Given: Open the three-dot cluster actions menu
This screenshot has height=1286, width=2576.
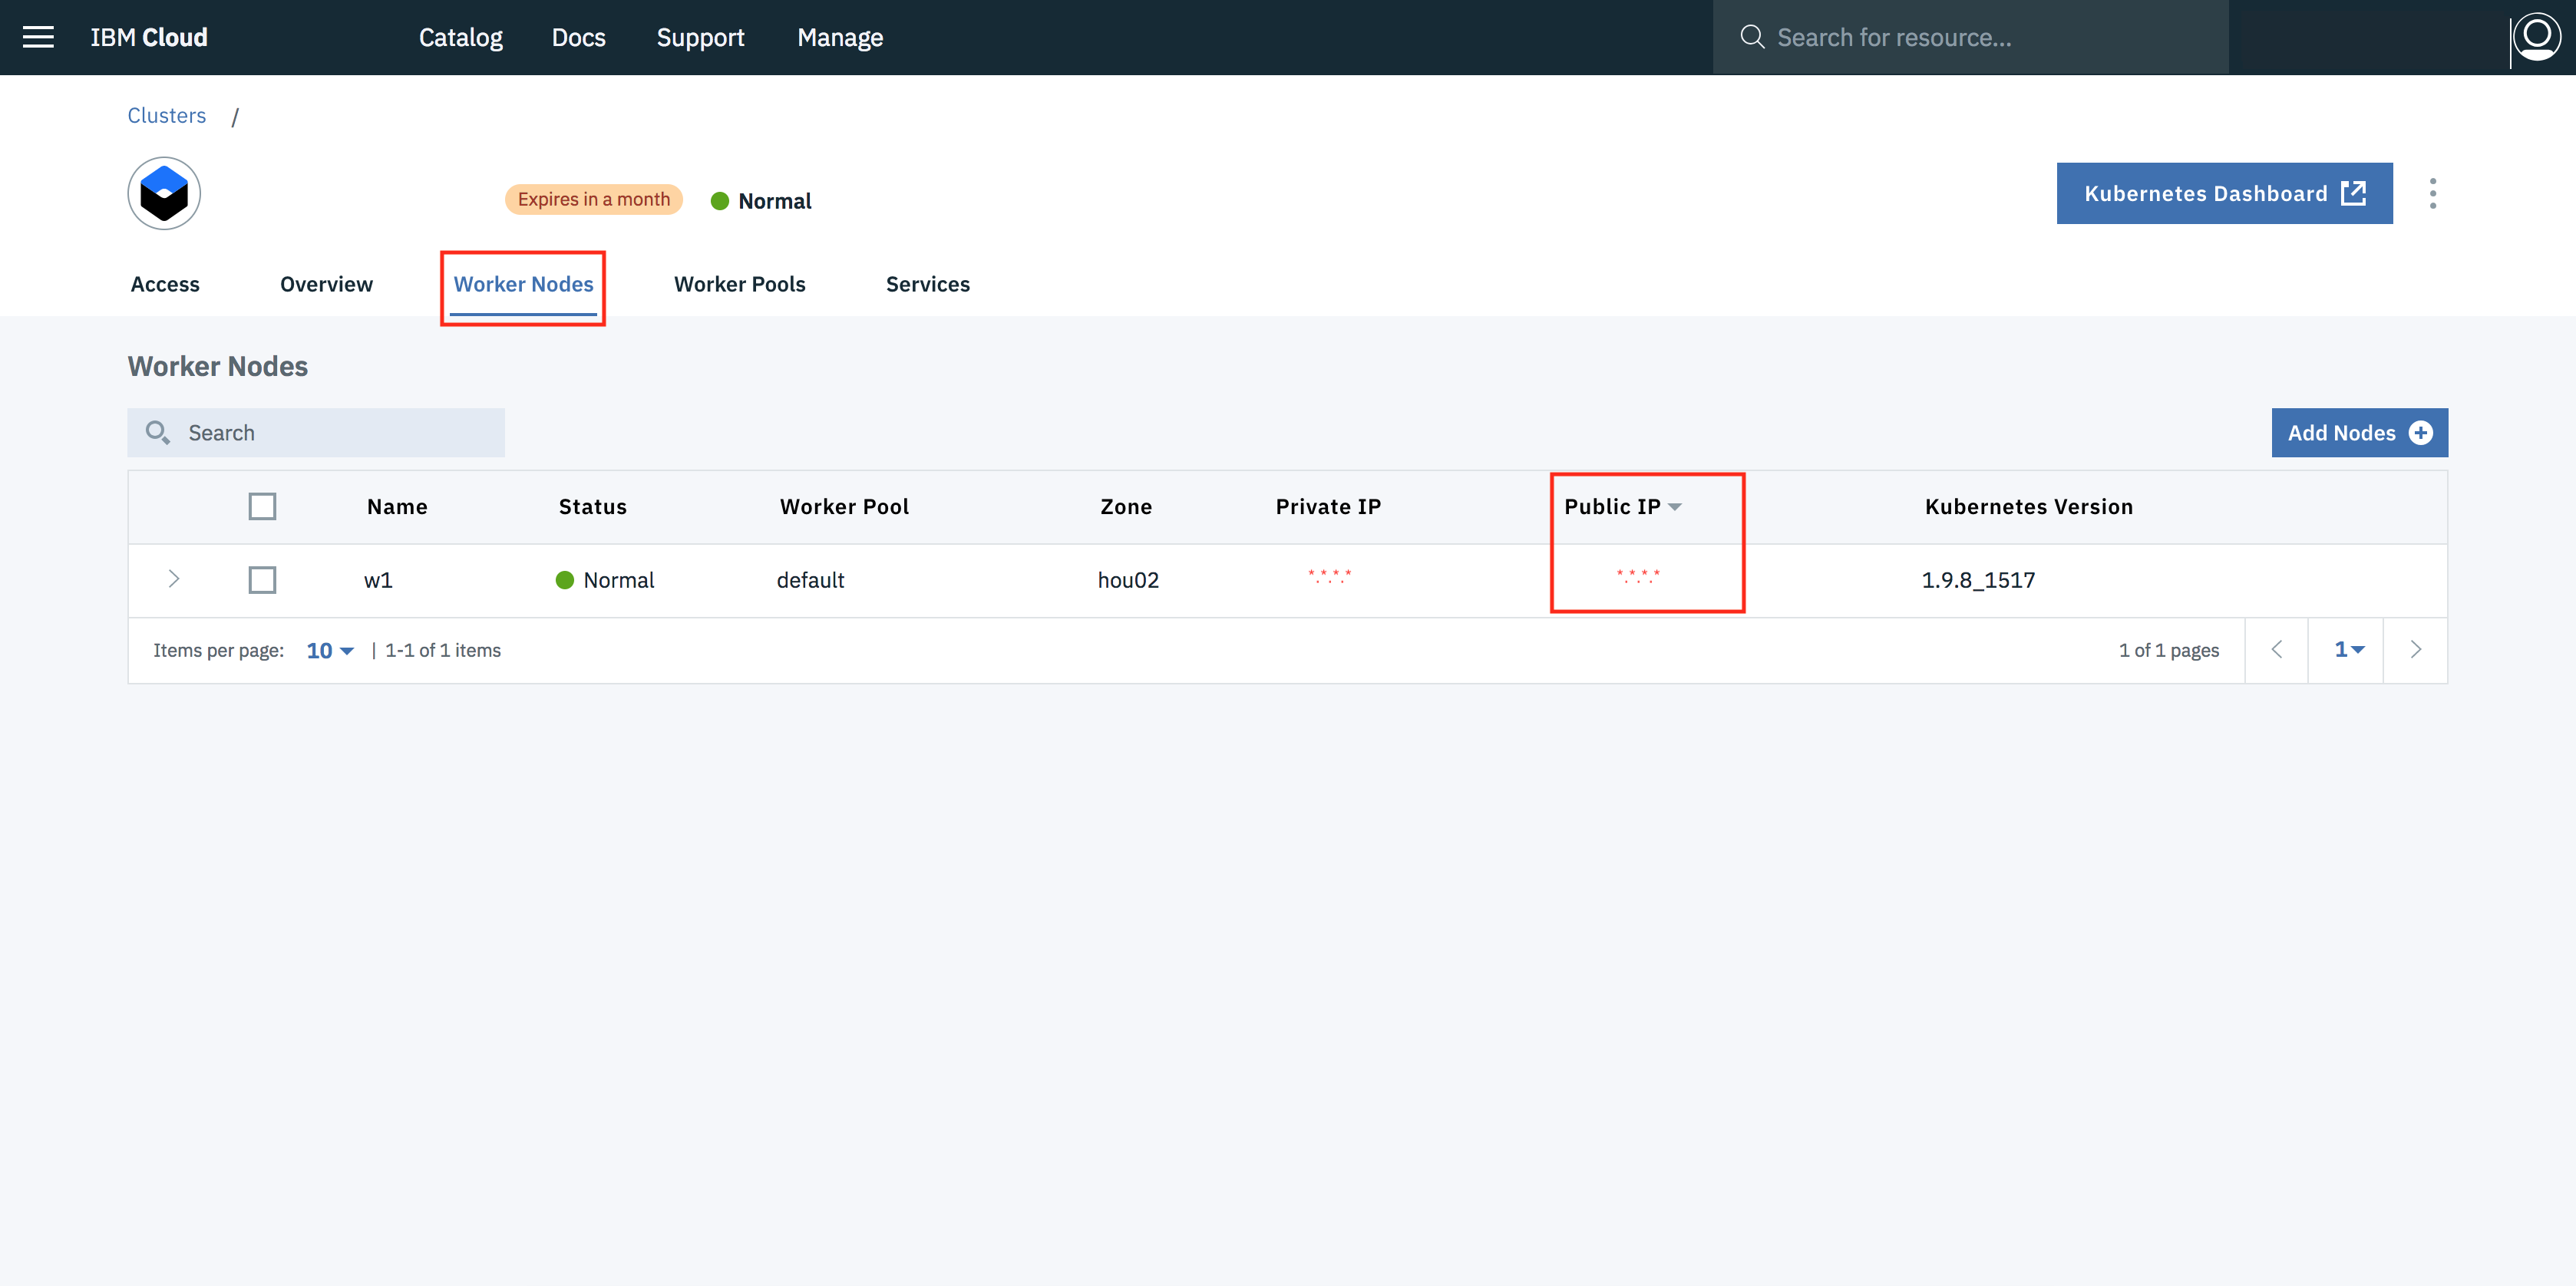Looking at the screenshot, I should [2432, 193].
